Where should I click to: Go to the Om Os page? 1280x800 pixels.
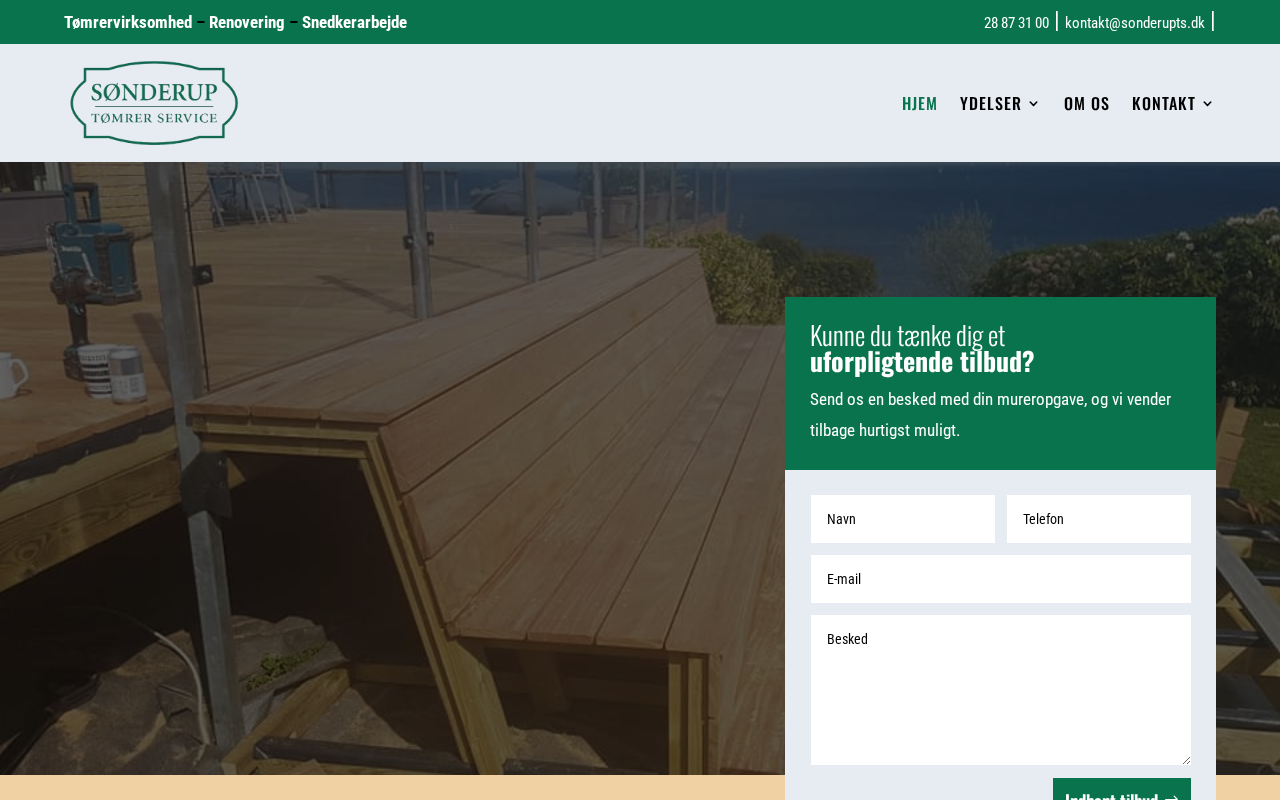[x=1087, y=103]
